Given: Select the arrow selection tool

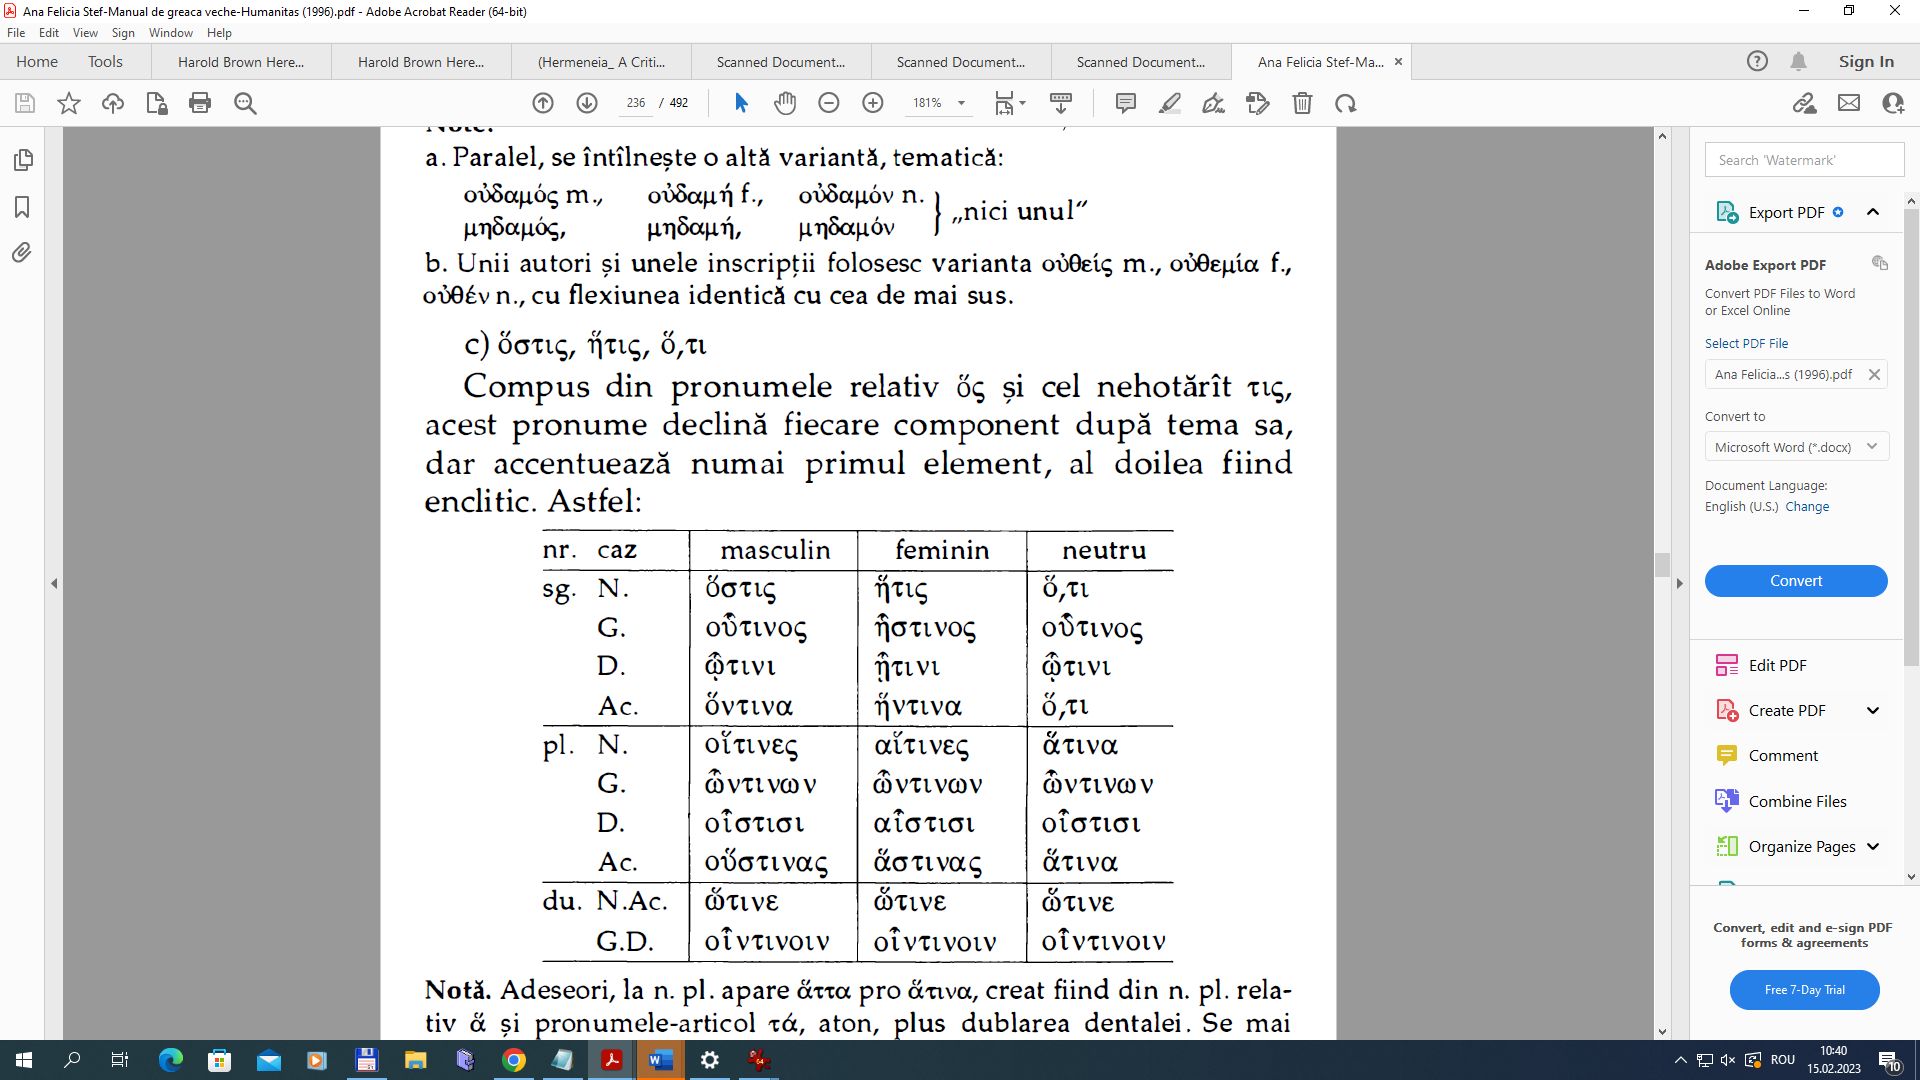Looking at the screenshot, I should click(741, 103).
